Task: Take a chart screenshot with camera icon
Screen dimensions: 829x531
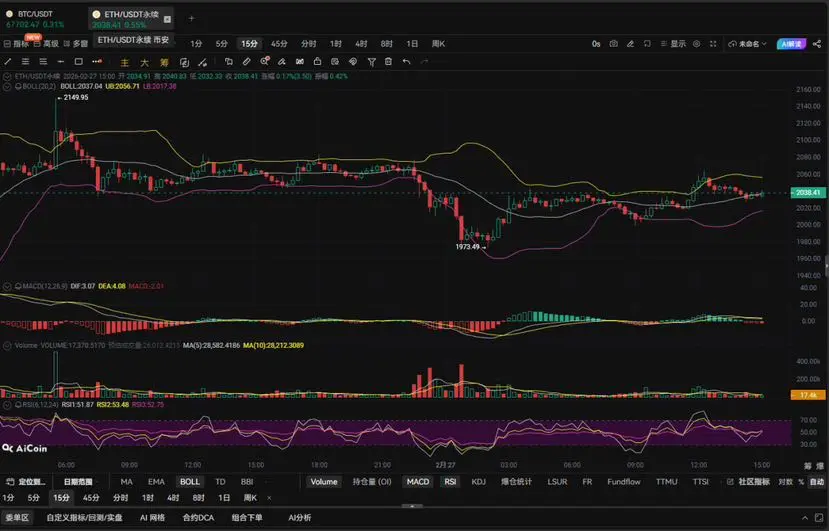Action: tap(613, 44)
